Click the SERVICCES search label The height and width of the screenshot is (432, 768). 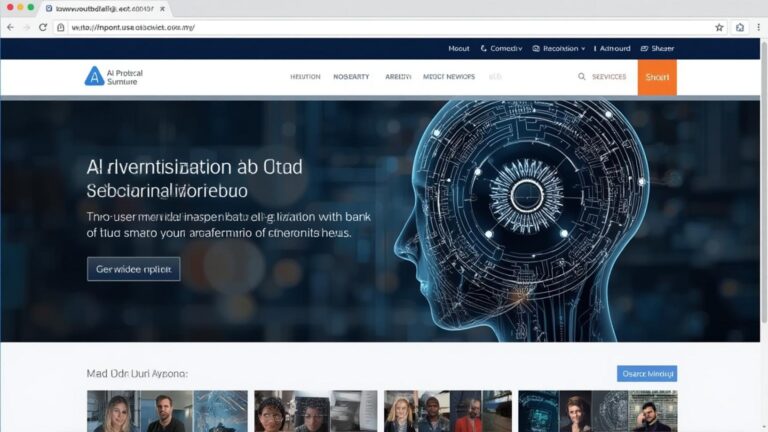tap(609, 77)
